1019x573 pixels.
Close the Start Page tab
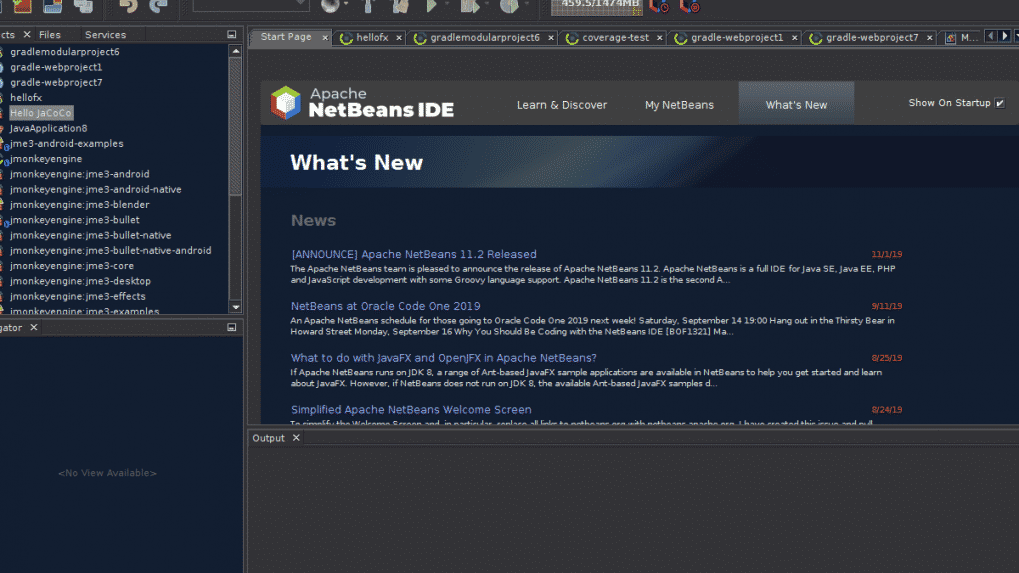pos(325,38)
